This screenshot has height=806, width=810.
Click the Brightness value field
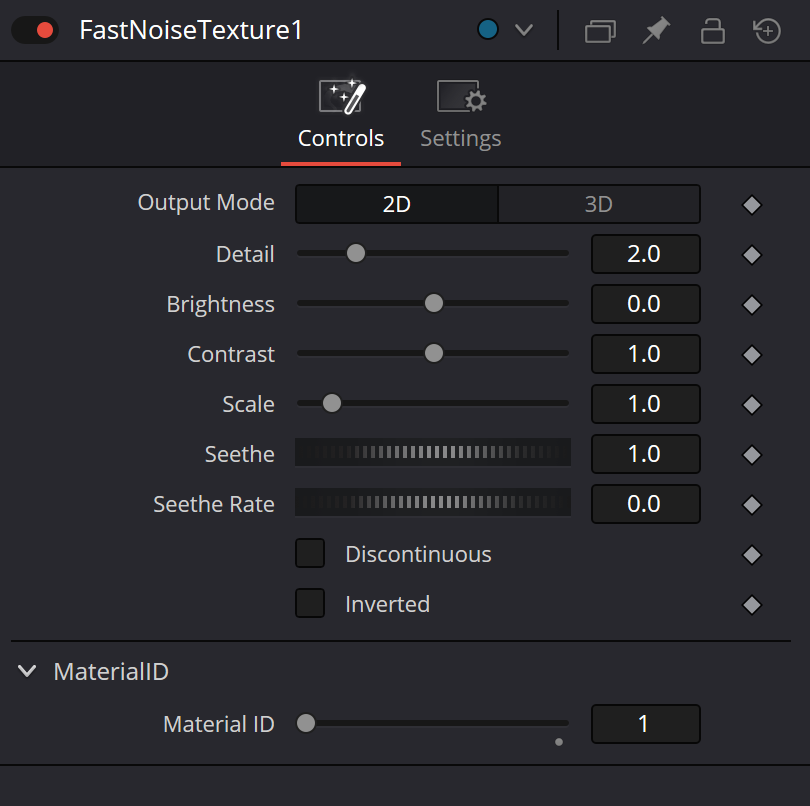coord(646,304)
